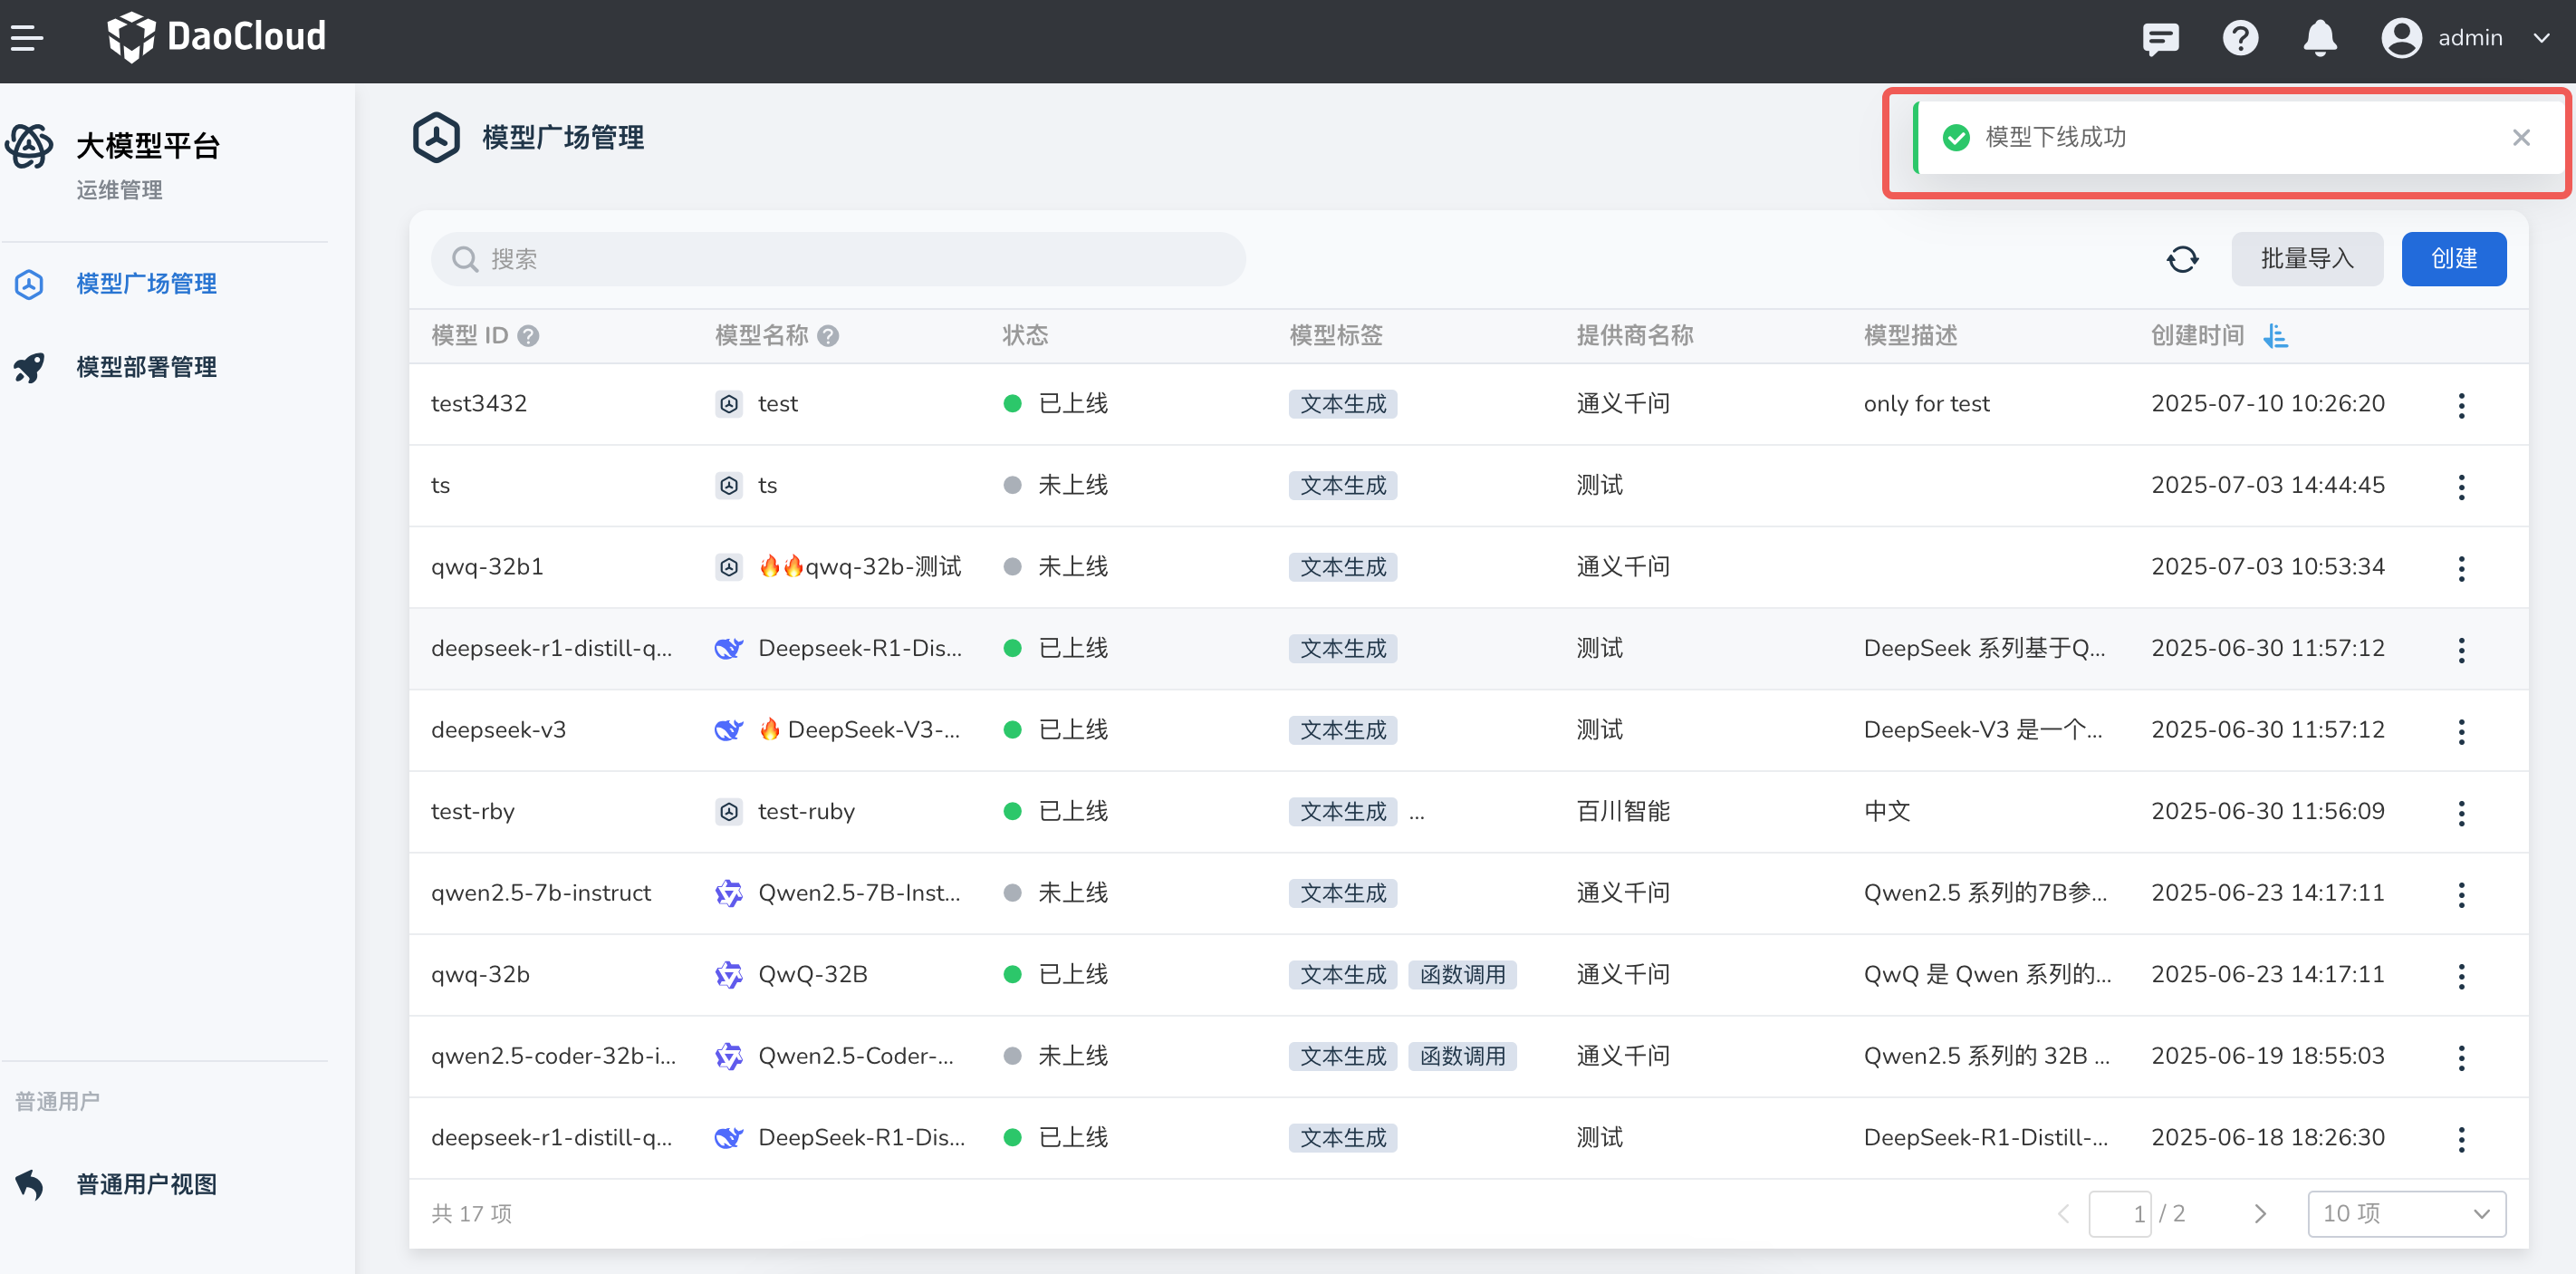Click the messages chat icon in header
The height and width of the screenshot is (1274, 2576).
(x=2160, y=39)
